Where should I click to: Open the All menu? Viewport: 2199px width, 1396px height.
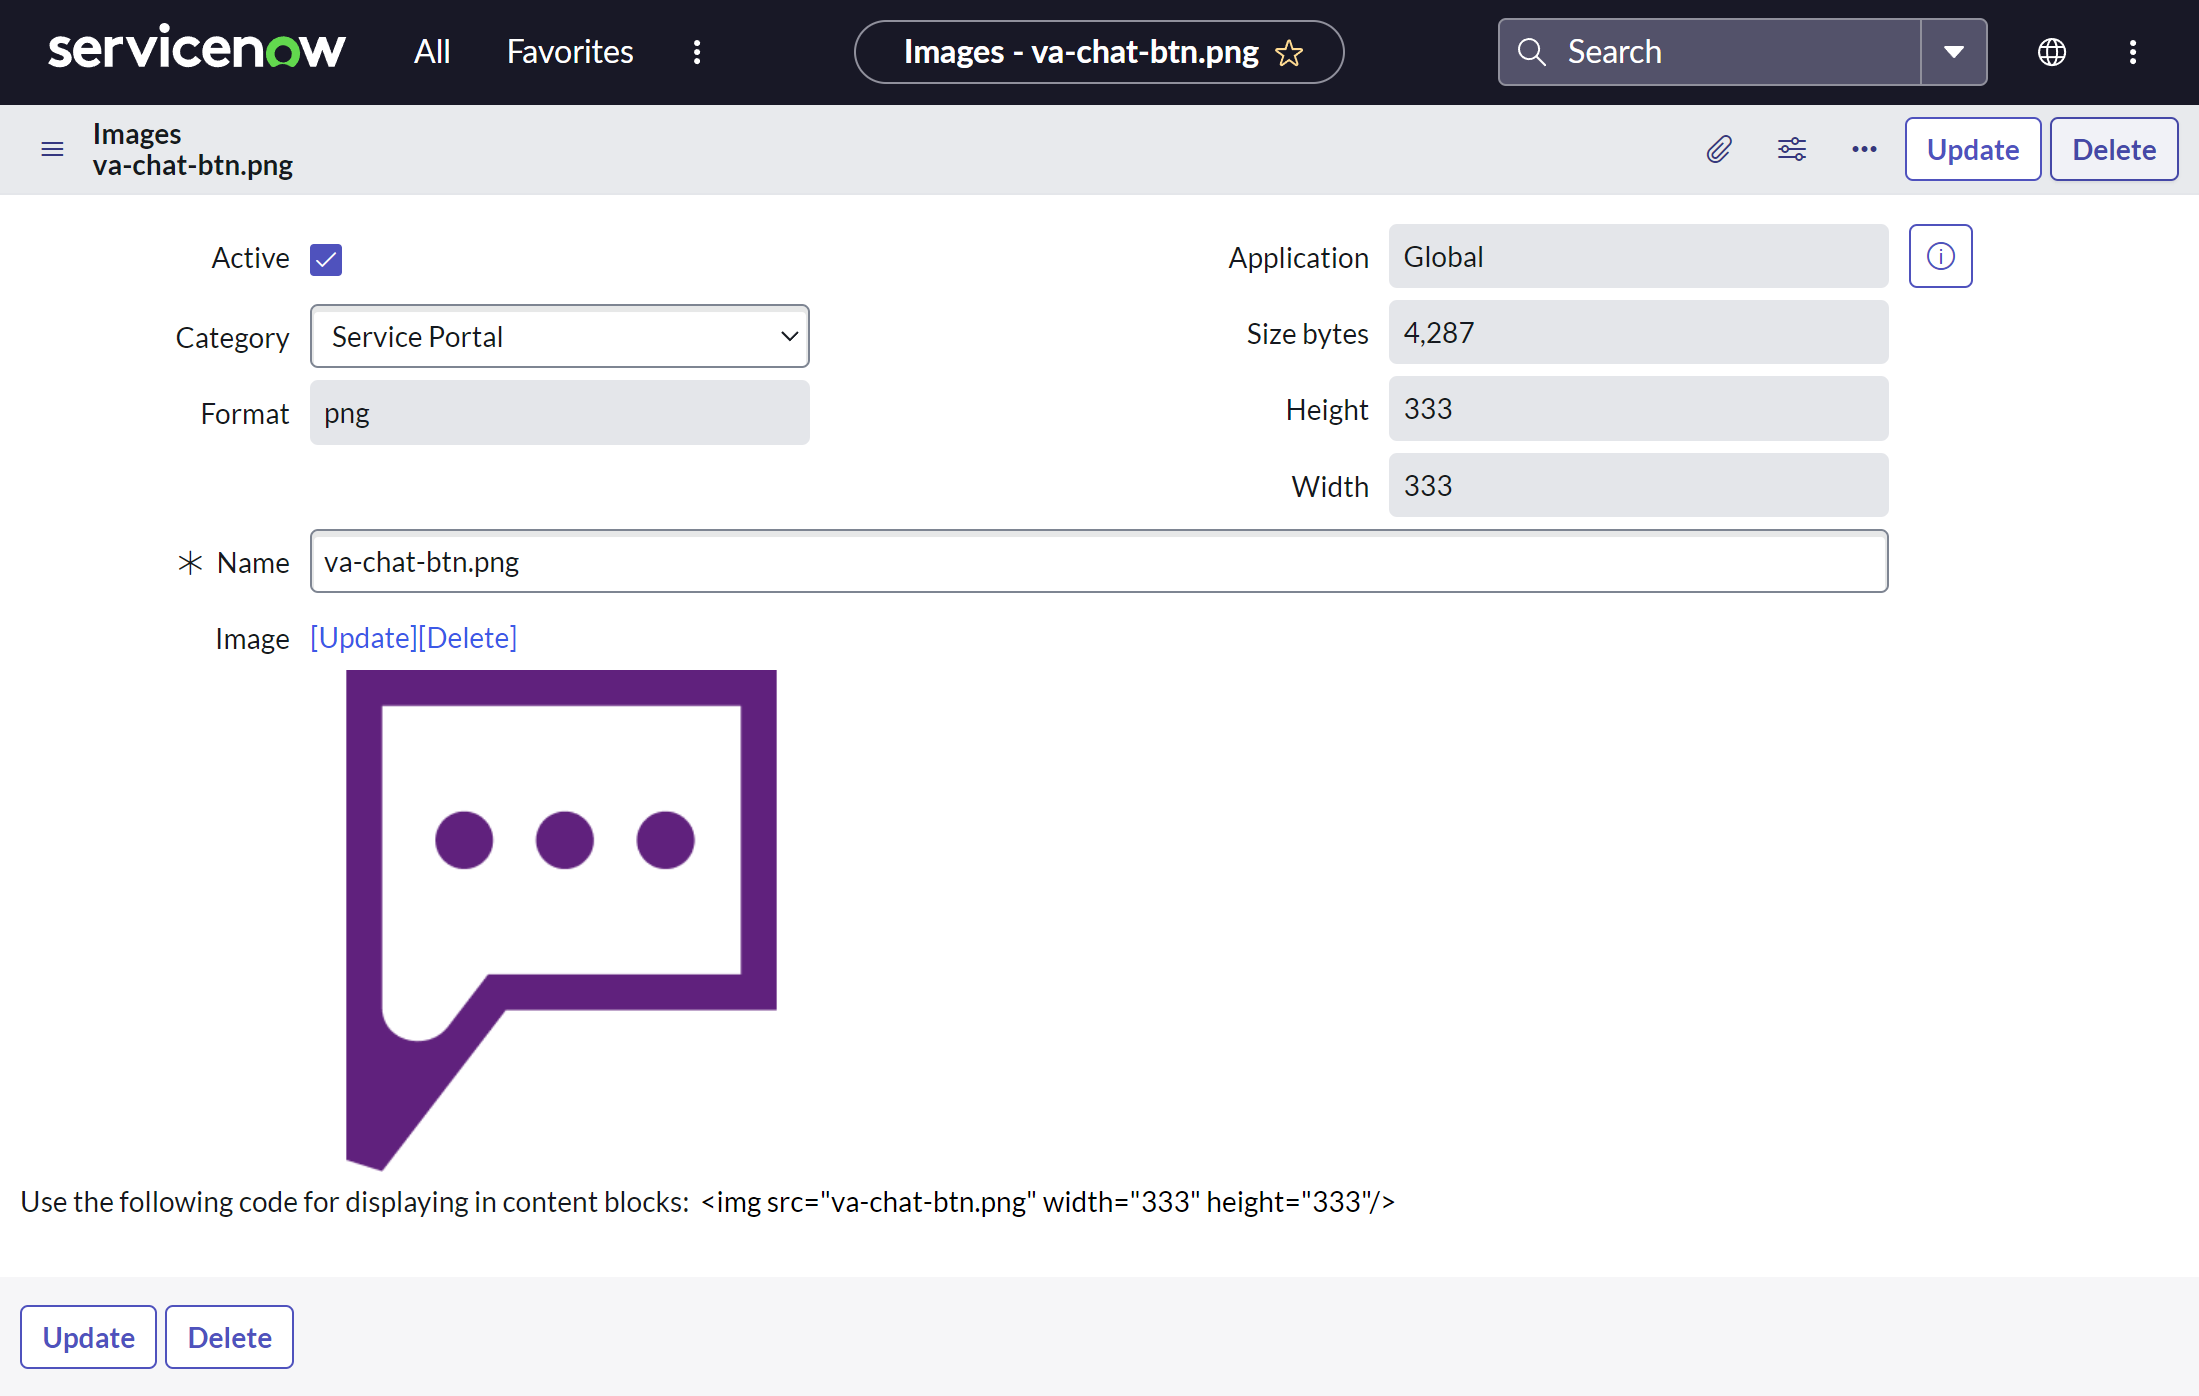[432, 52]
